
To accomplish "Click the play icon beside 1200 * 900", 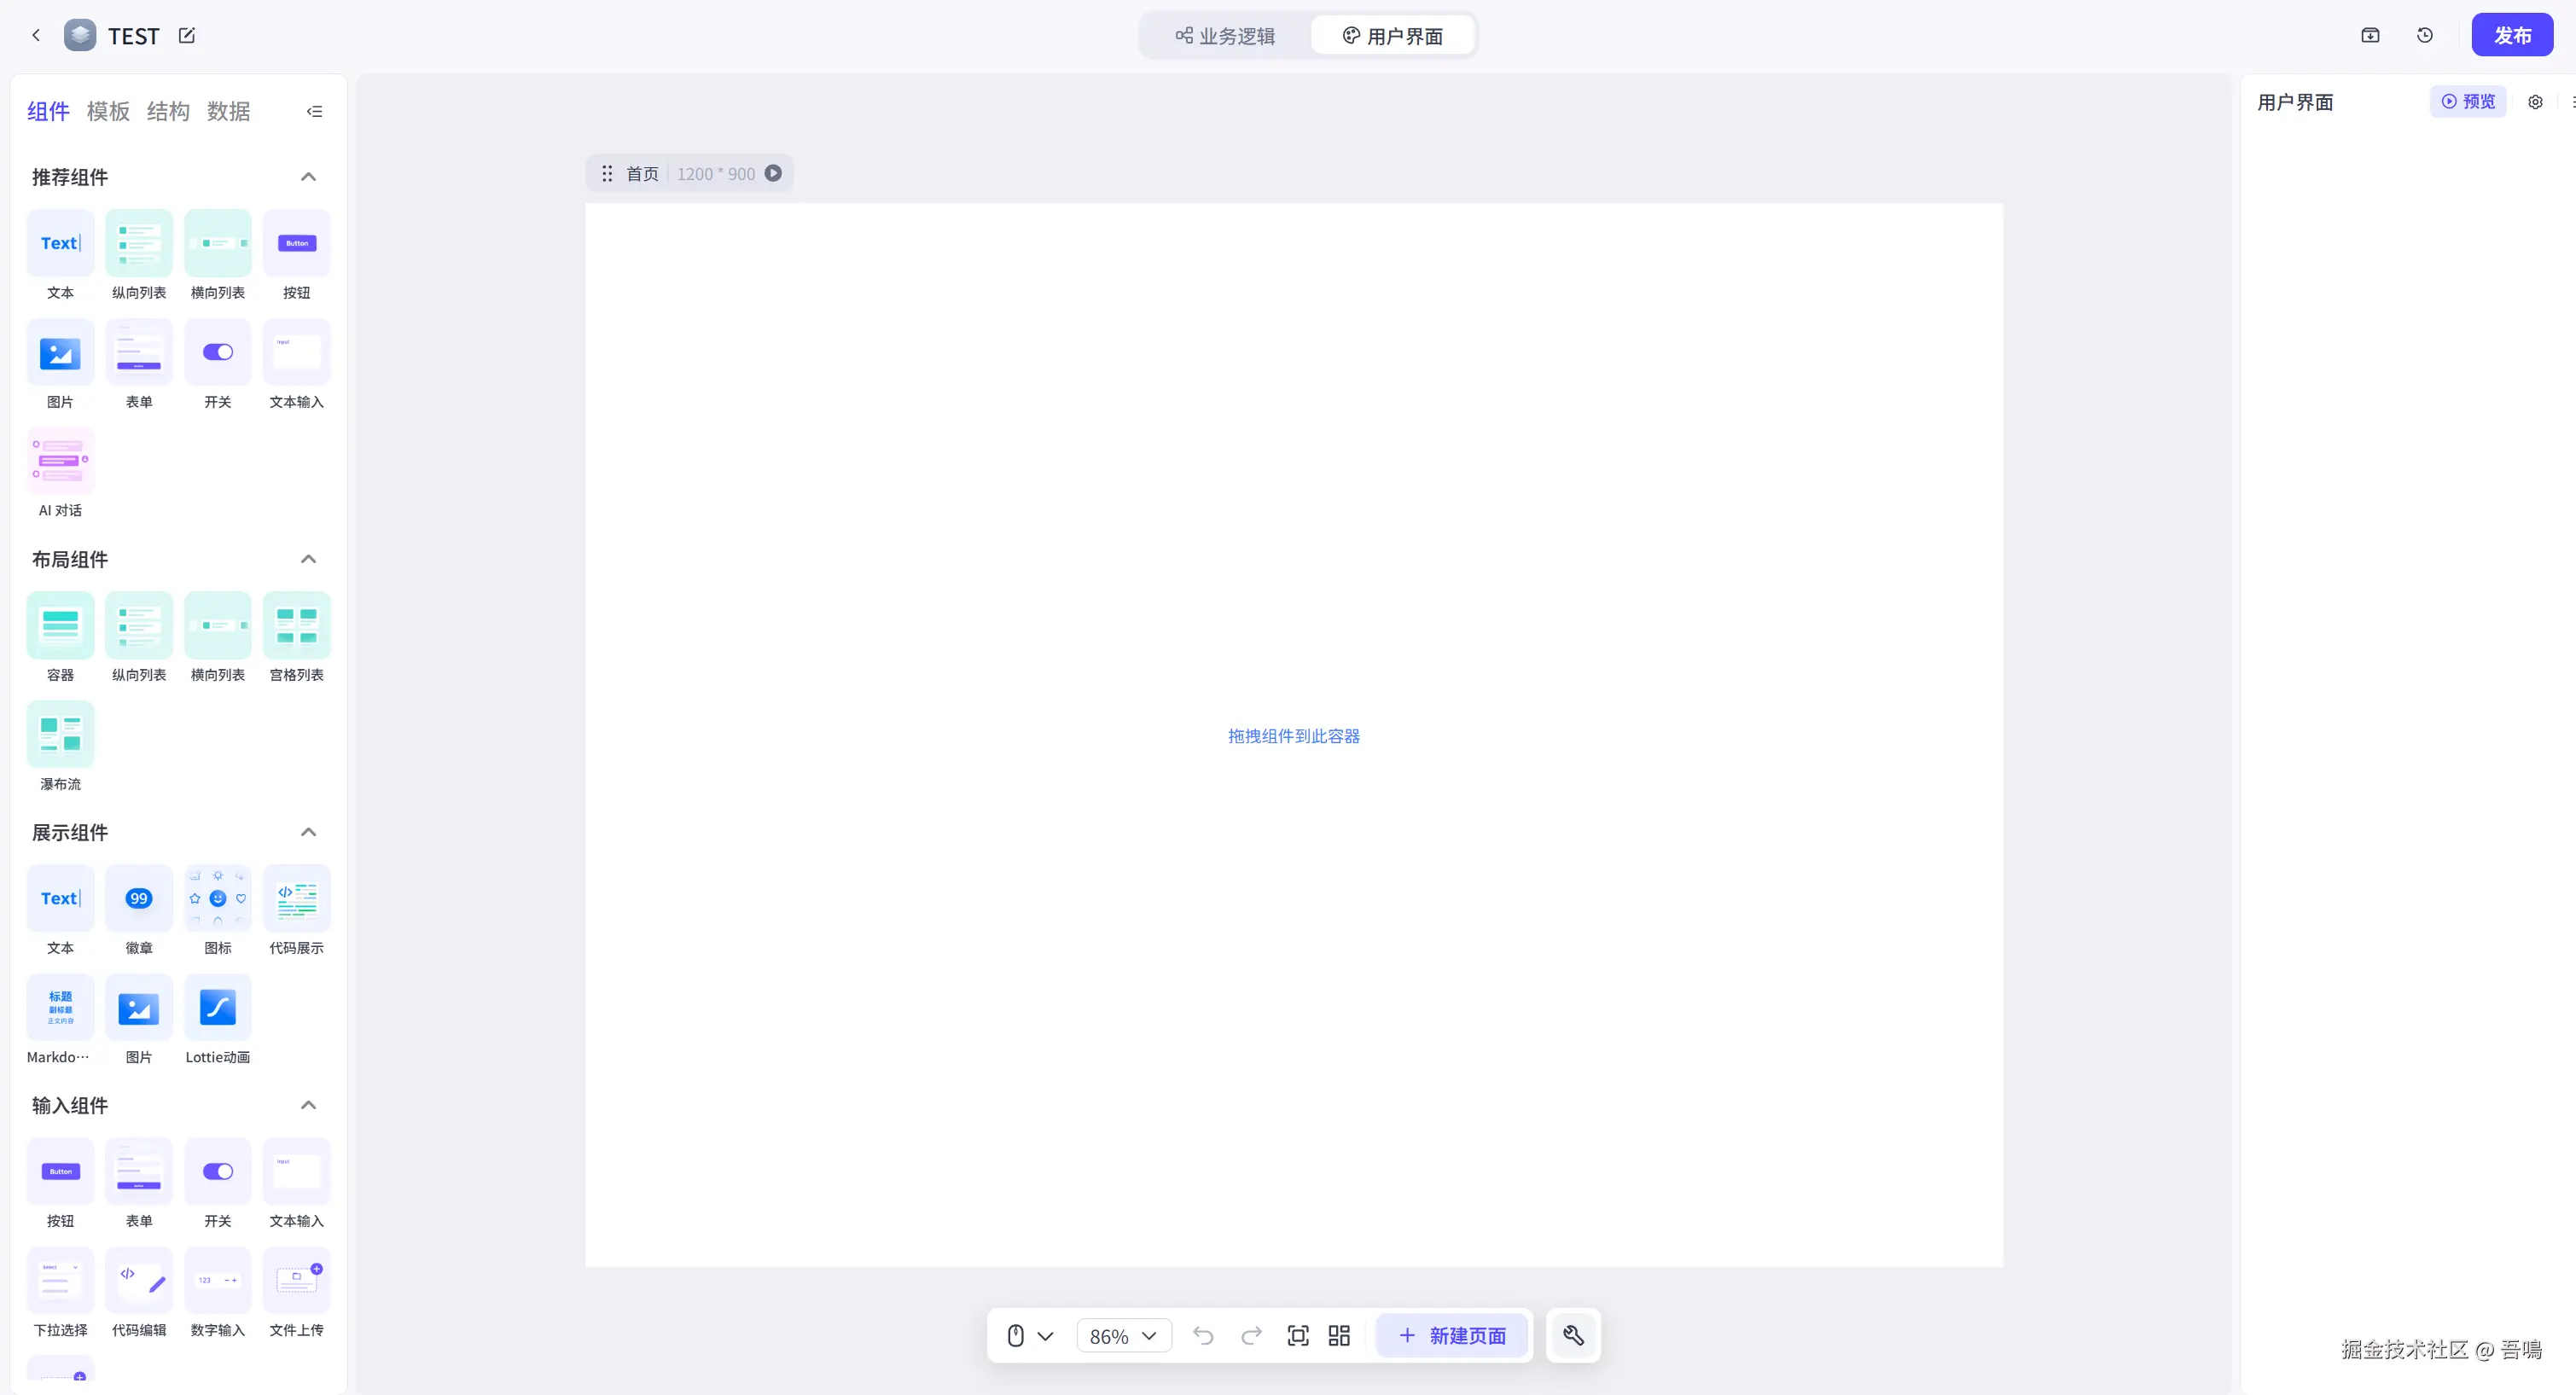I will pyautogui.click(x=773, y=173).
